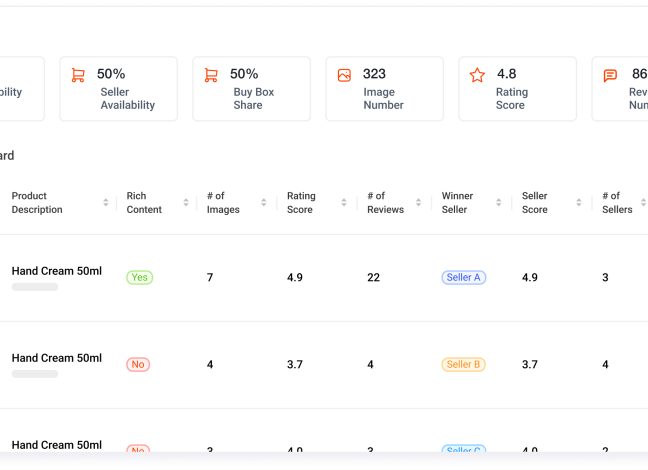This screenshot has height=470, width=648.
Task: Click rating score 3.7 in Seller B row
Action: [295, 365]
